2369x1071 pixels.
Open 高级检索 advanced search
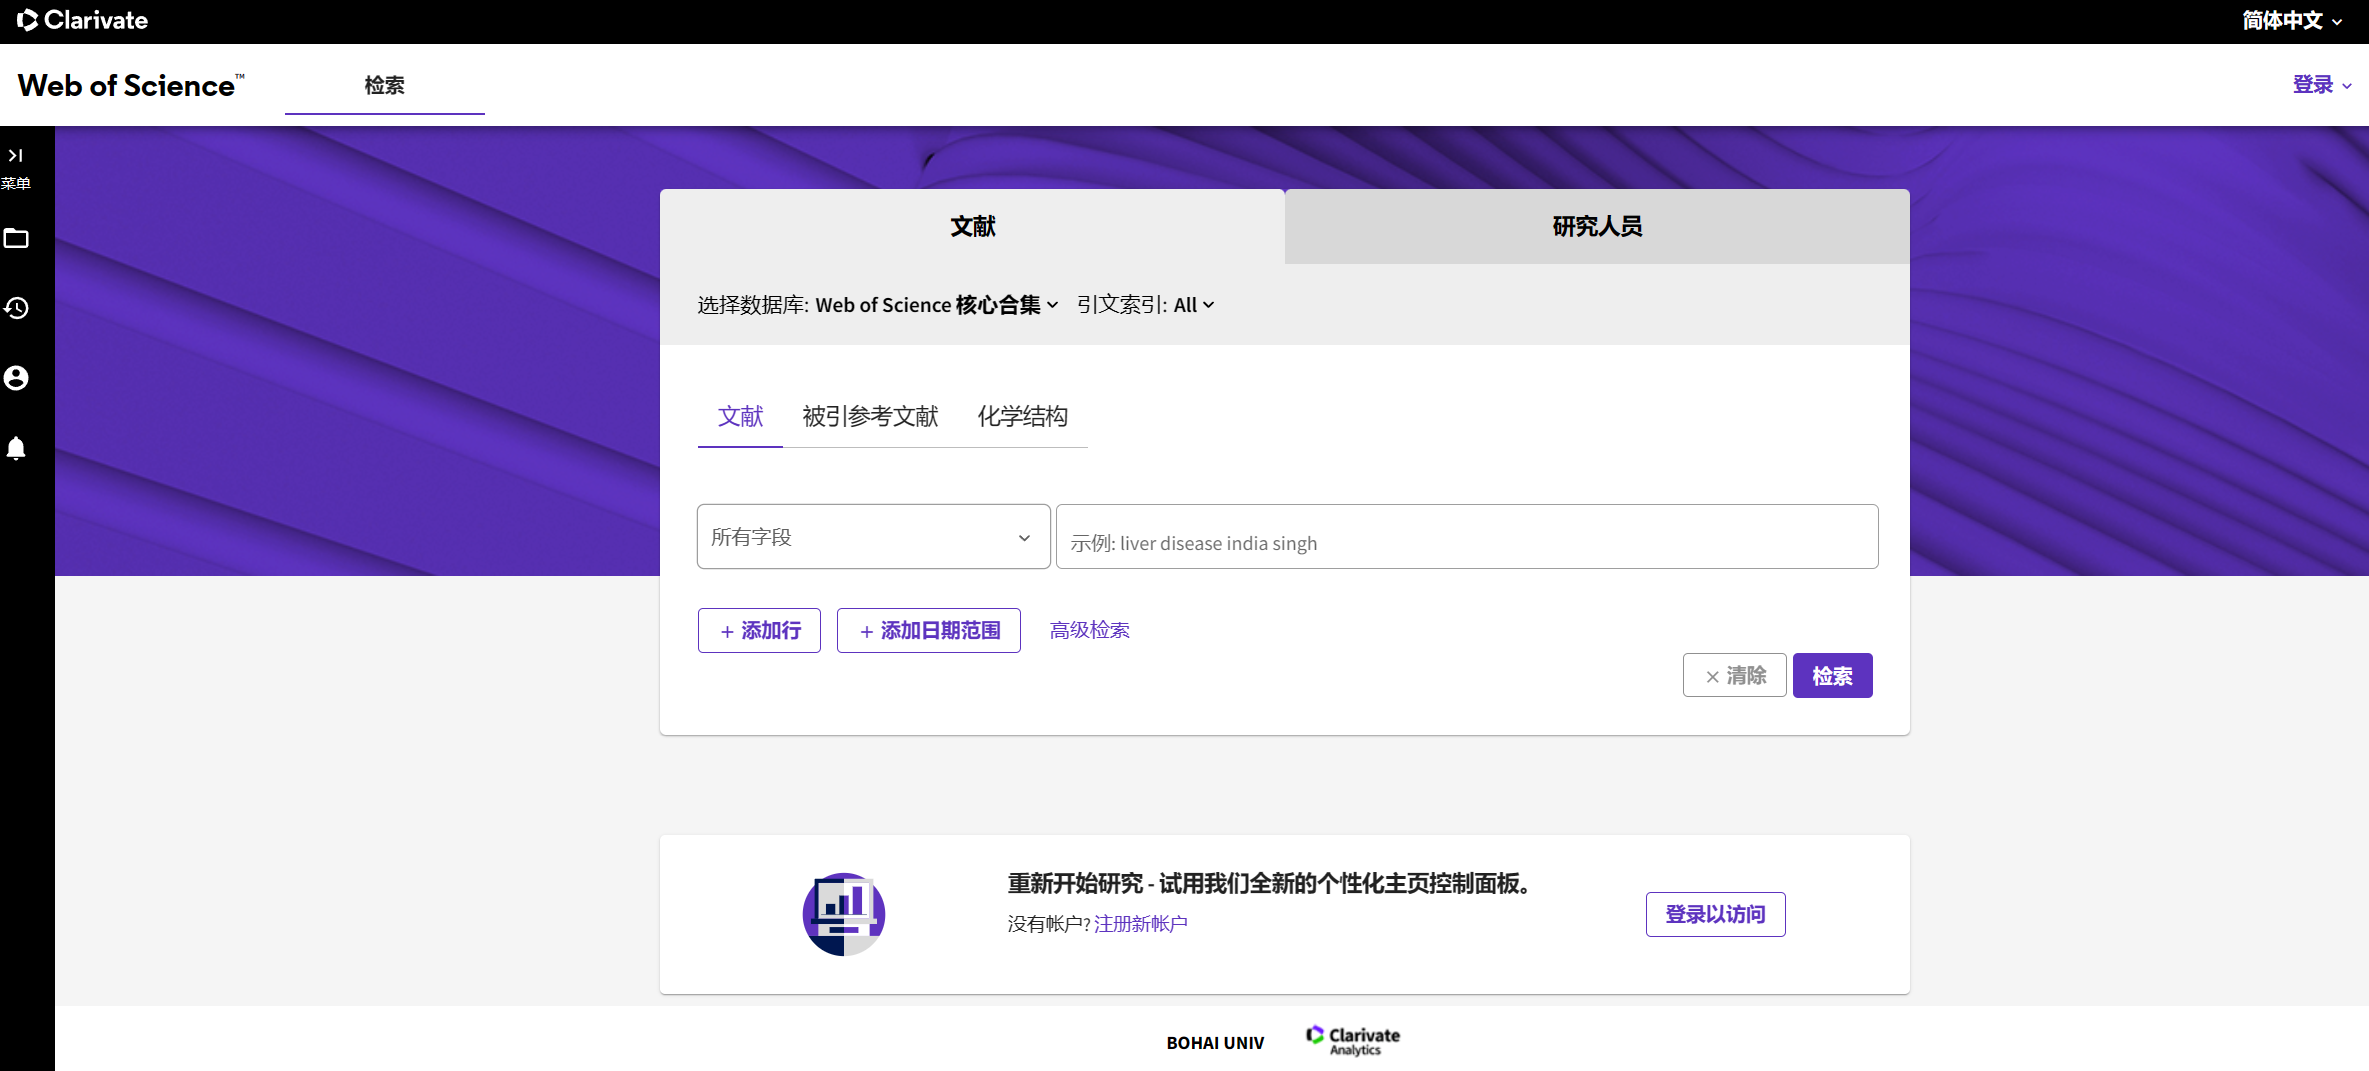tap(1089, 630)
